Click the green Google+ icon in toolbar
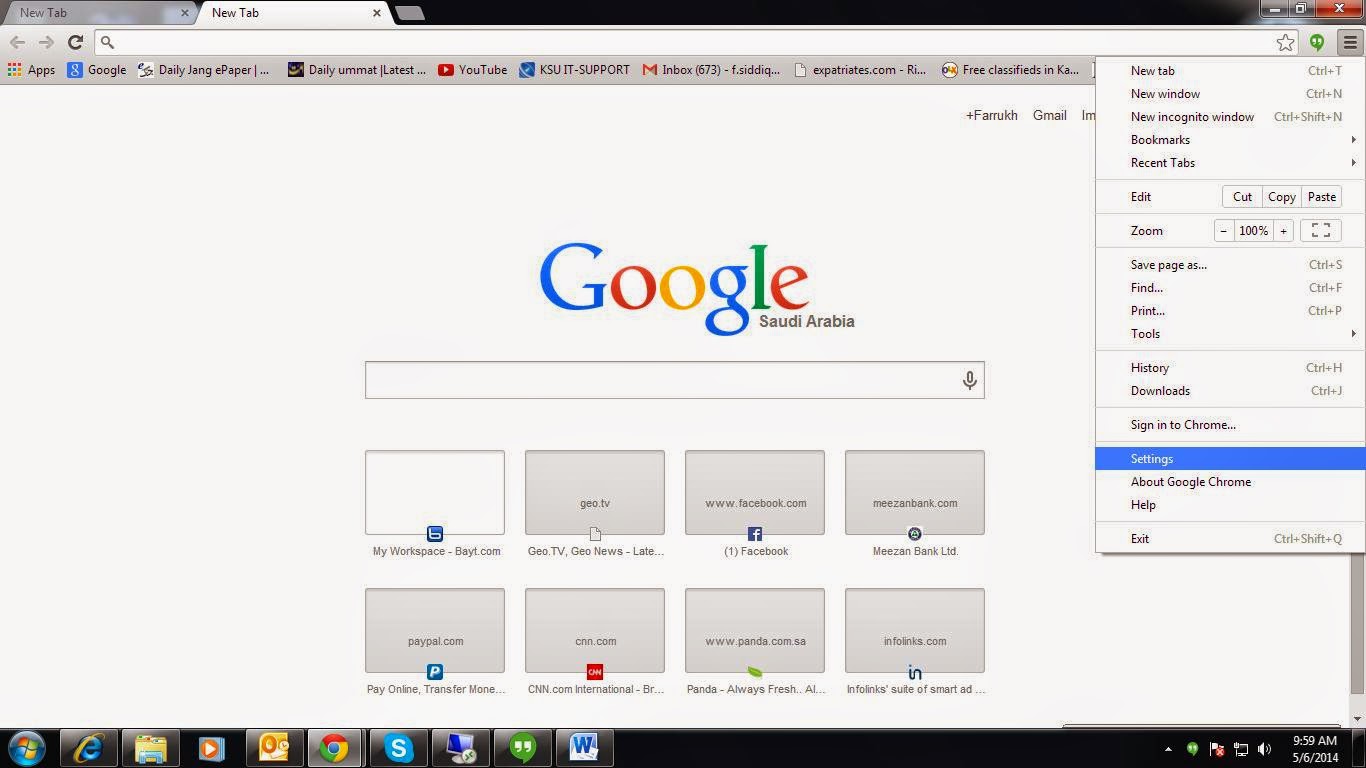 pyautogui.click(x=1317, y=42)
